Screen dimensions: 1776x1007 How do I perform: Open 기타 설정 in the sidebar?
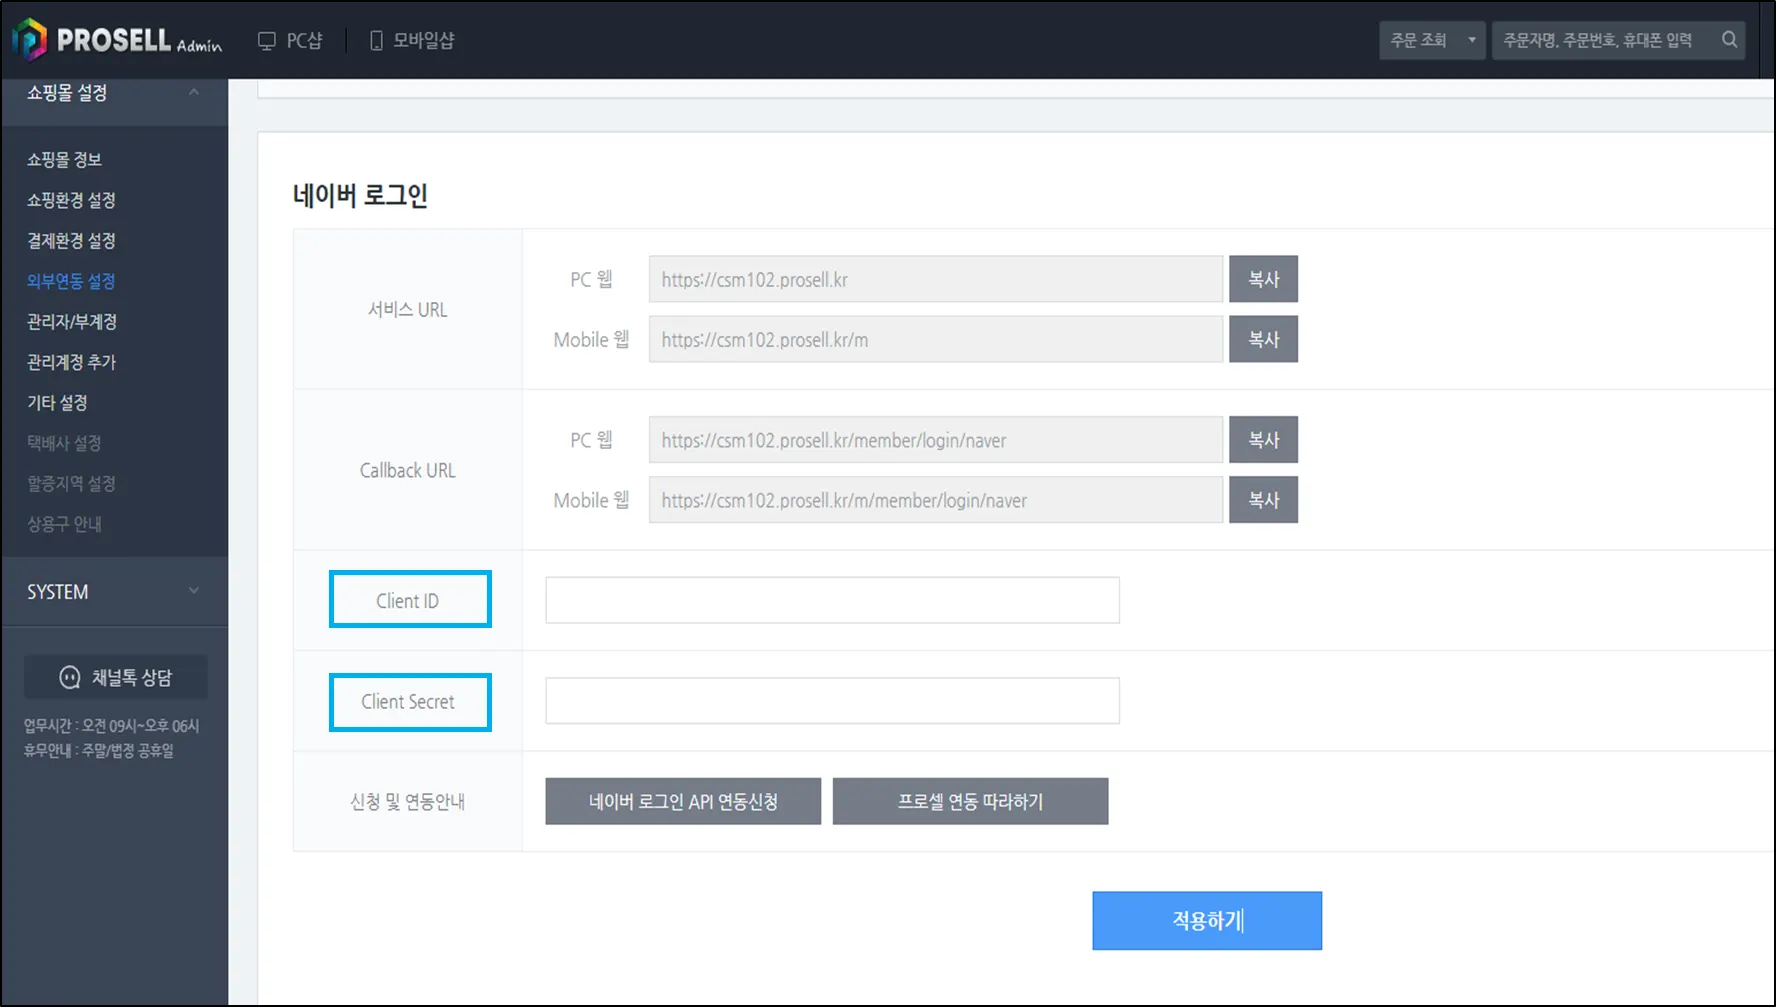click(x=57, y=403)
